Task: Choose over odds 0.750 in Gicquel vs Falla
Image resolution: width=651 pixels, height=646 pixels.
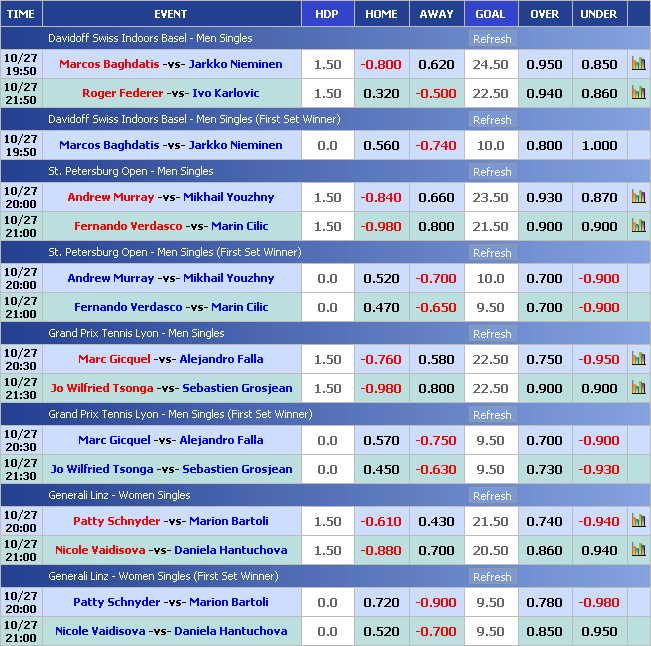Action: click(x=544, y=359)
